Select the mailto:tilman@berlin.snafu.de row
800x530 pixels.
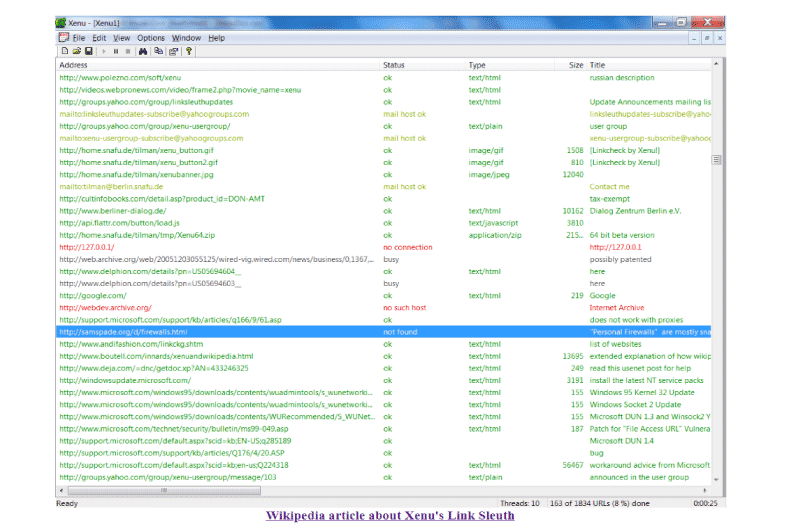point(383,187)
